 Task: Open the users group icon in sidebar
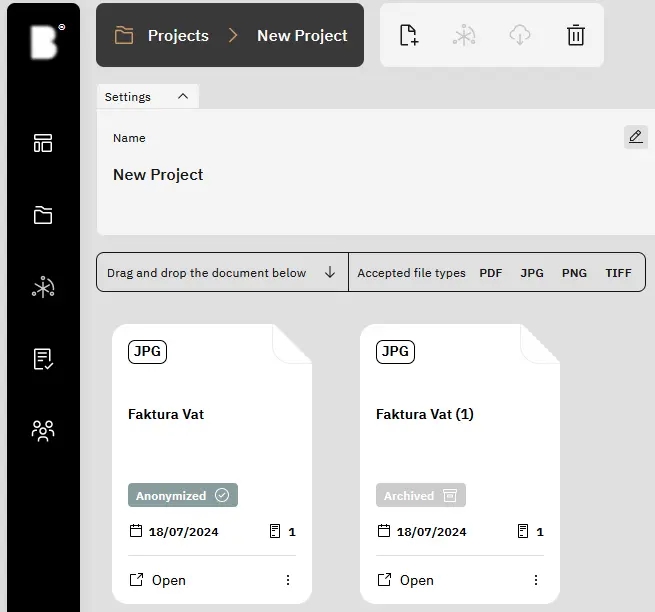[x=43, y=431]
